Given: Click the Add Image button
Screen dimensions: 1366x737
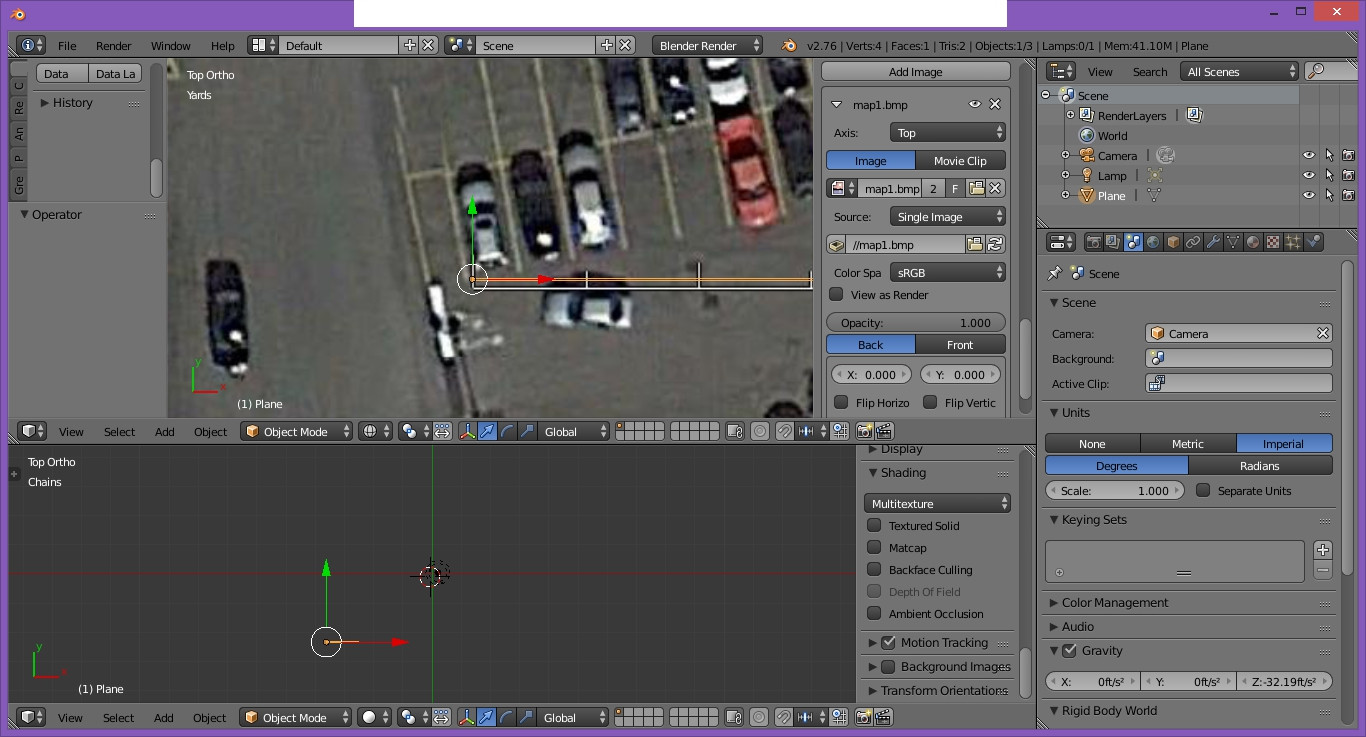Looking at the screenshot, I should tap(915, 72).
